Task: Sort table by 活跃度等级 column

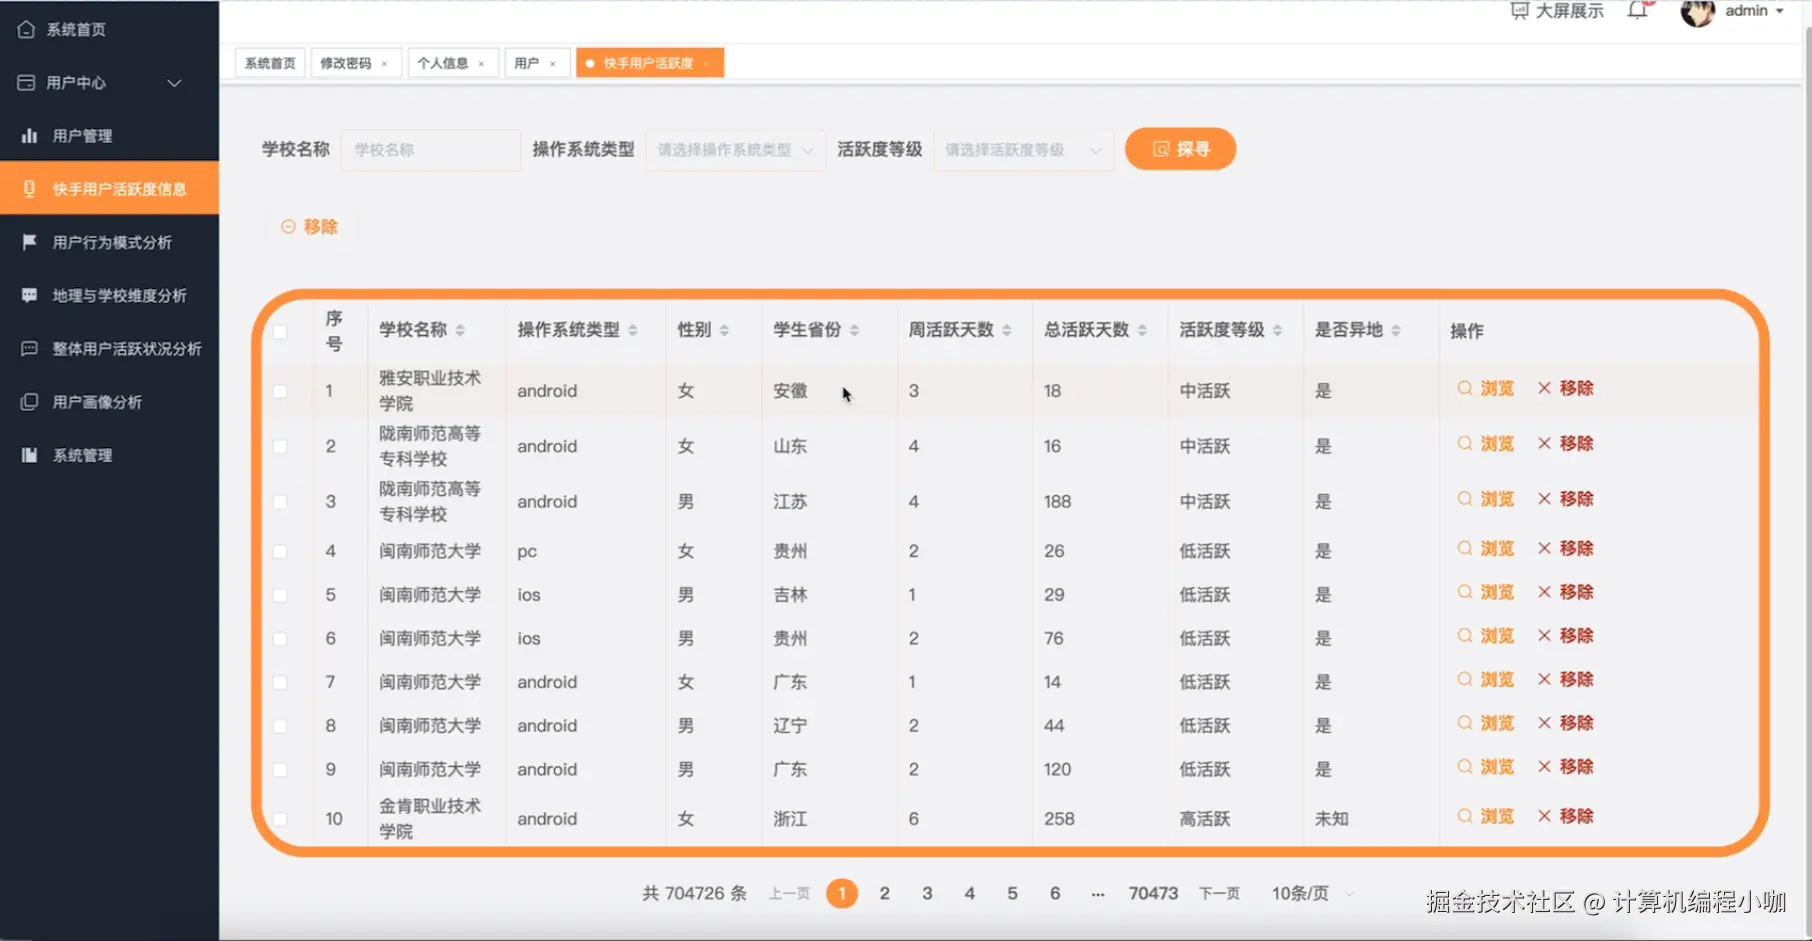Action: (x=1278, y=330)
